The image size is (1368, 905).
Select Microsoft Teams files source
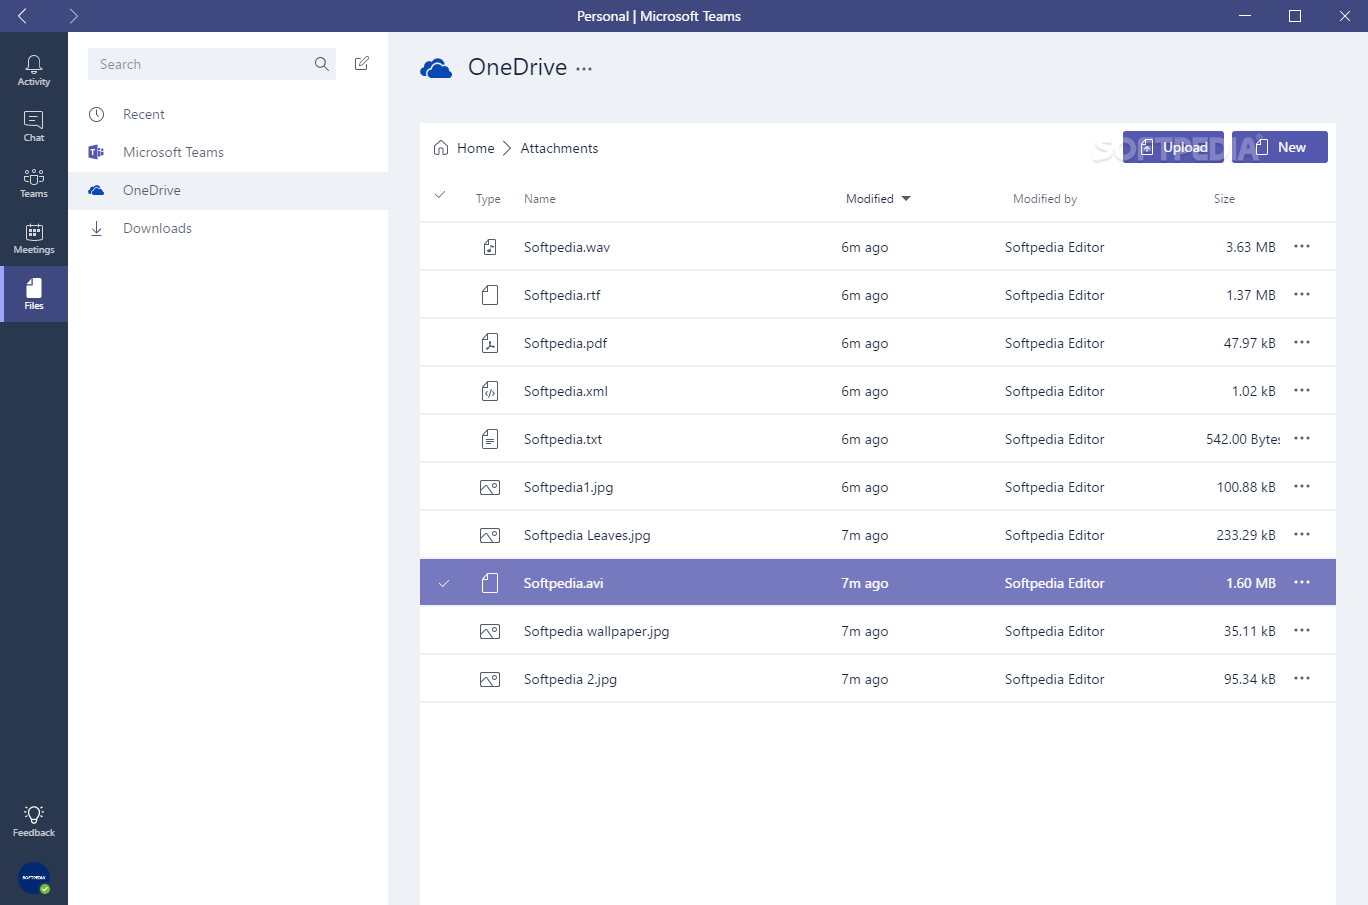(228, 152)
